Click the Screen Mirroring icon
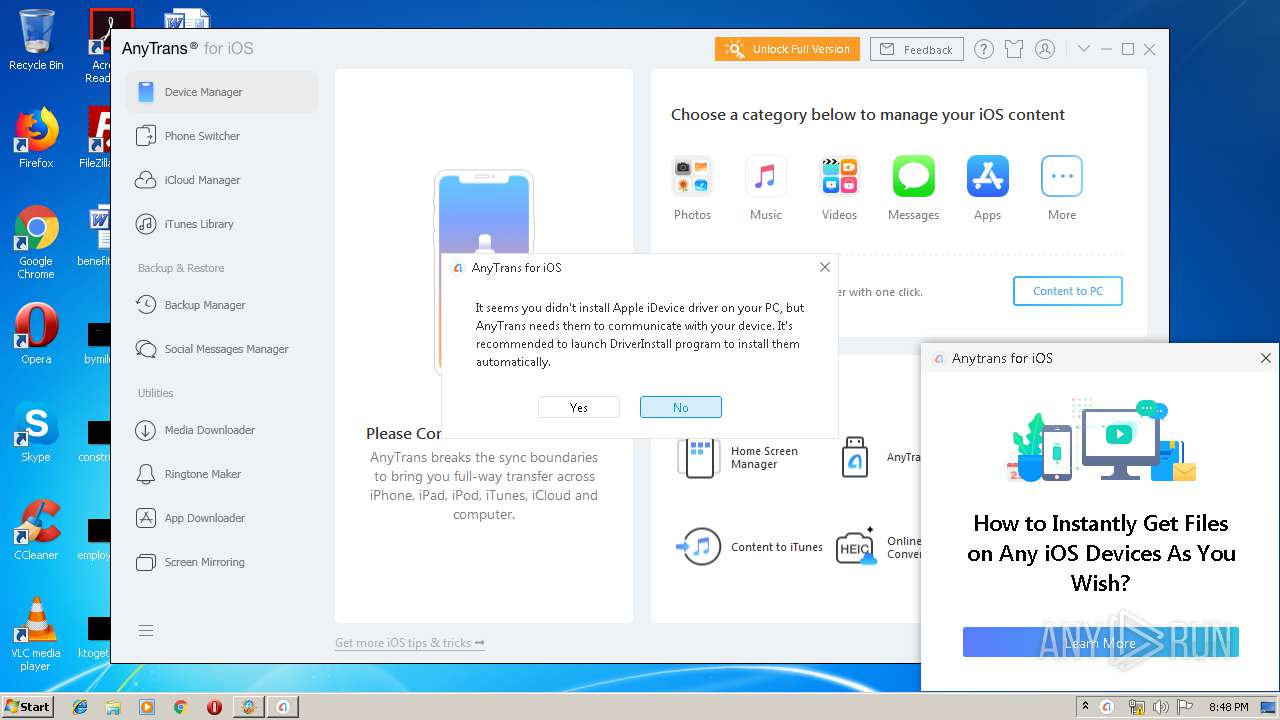This screenshot has height=720, width=1280. click(146, 562)
